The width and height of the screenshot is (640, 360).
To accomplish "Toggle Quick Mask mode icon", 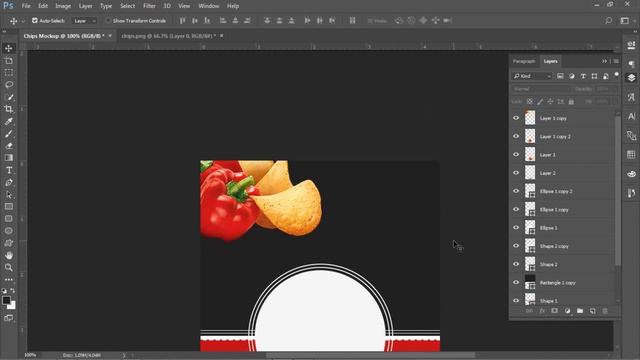I will [x=9, y=318].
